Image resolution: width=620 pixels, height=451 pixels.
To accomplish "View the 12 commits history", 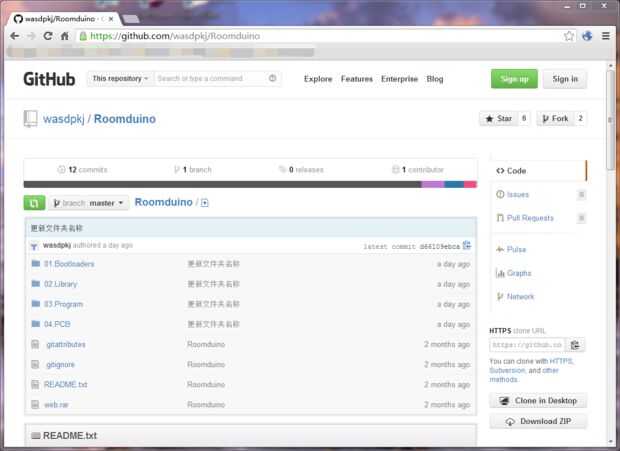I will pos(82,170).
